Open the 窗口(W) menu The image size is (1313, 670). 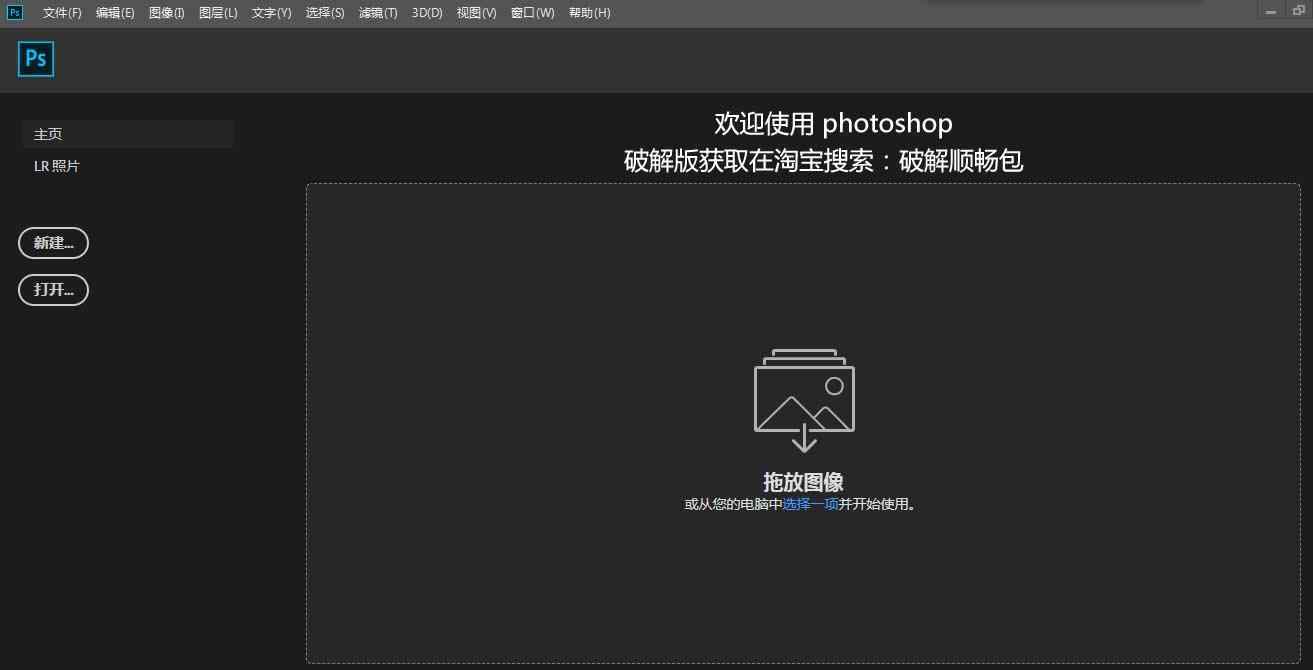pyautogui.click(x=532, y=13)
